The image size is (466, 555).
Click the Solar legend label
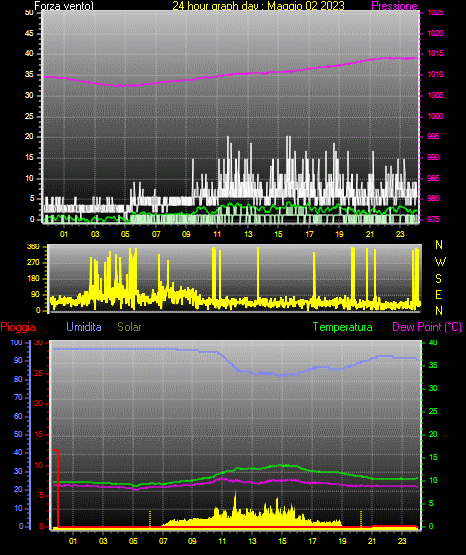[x=129, y=327]
